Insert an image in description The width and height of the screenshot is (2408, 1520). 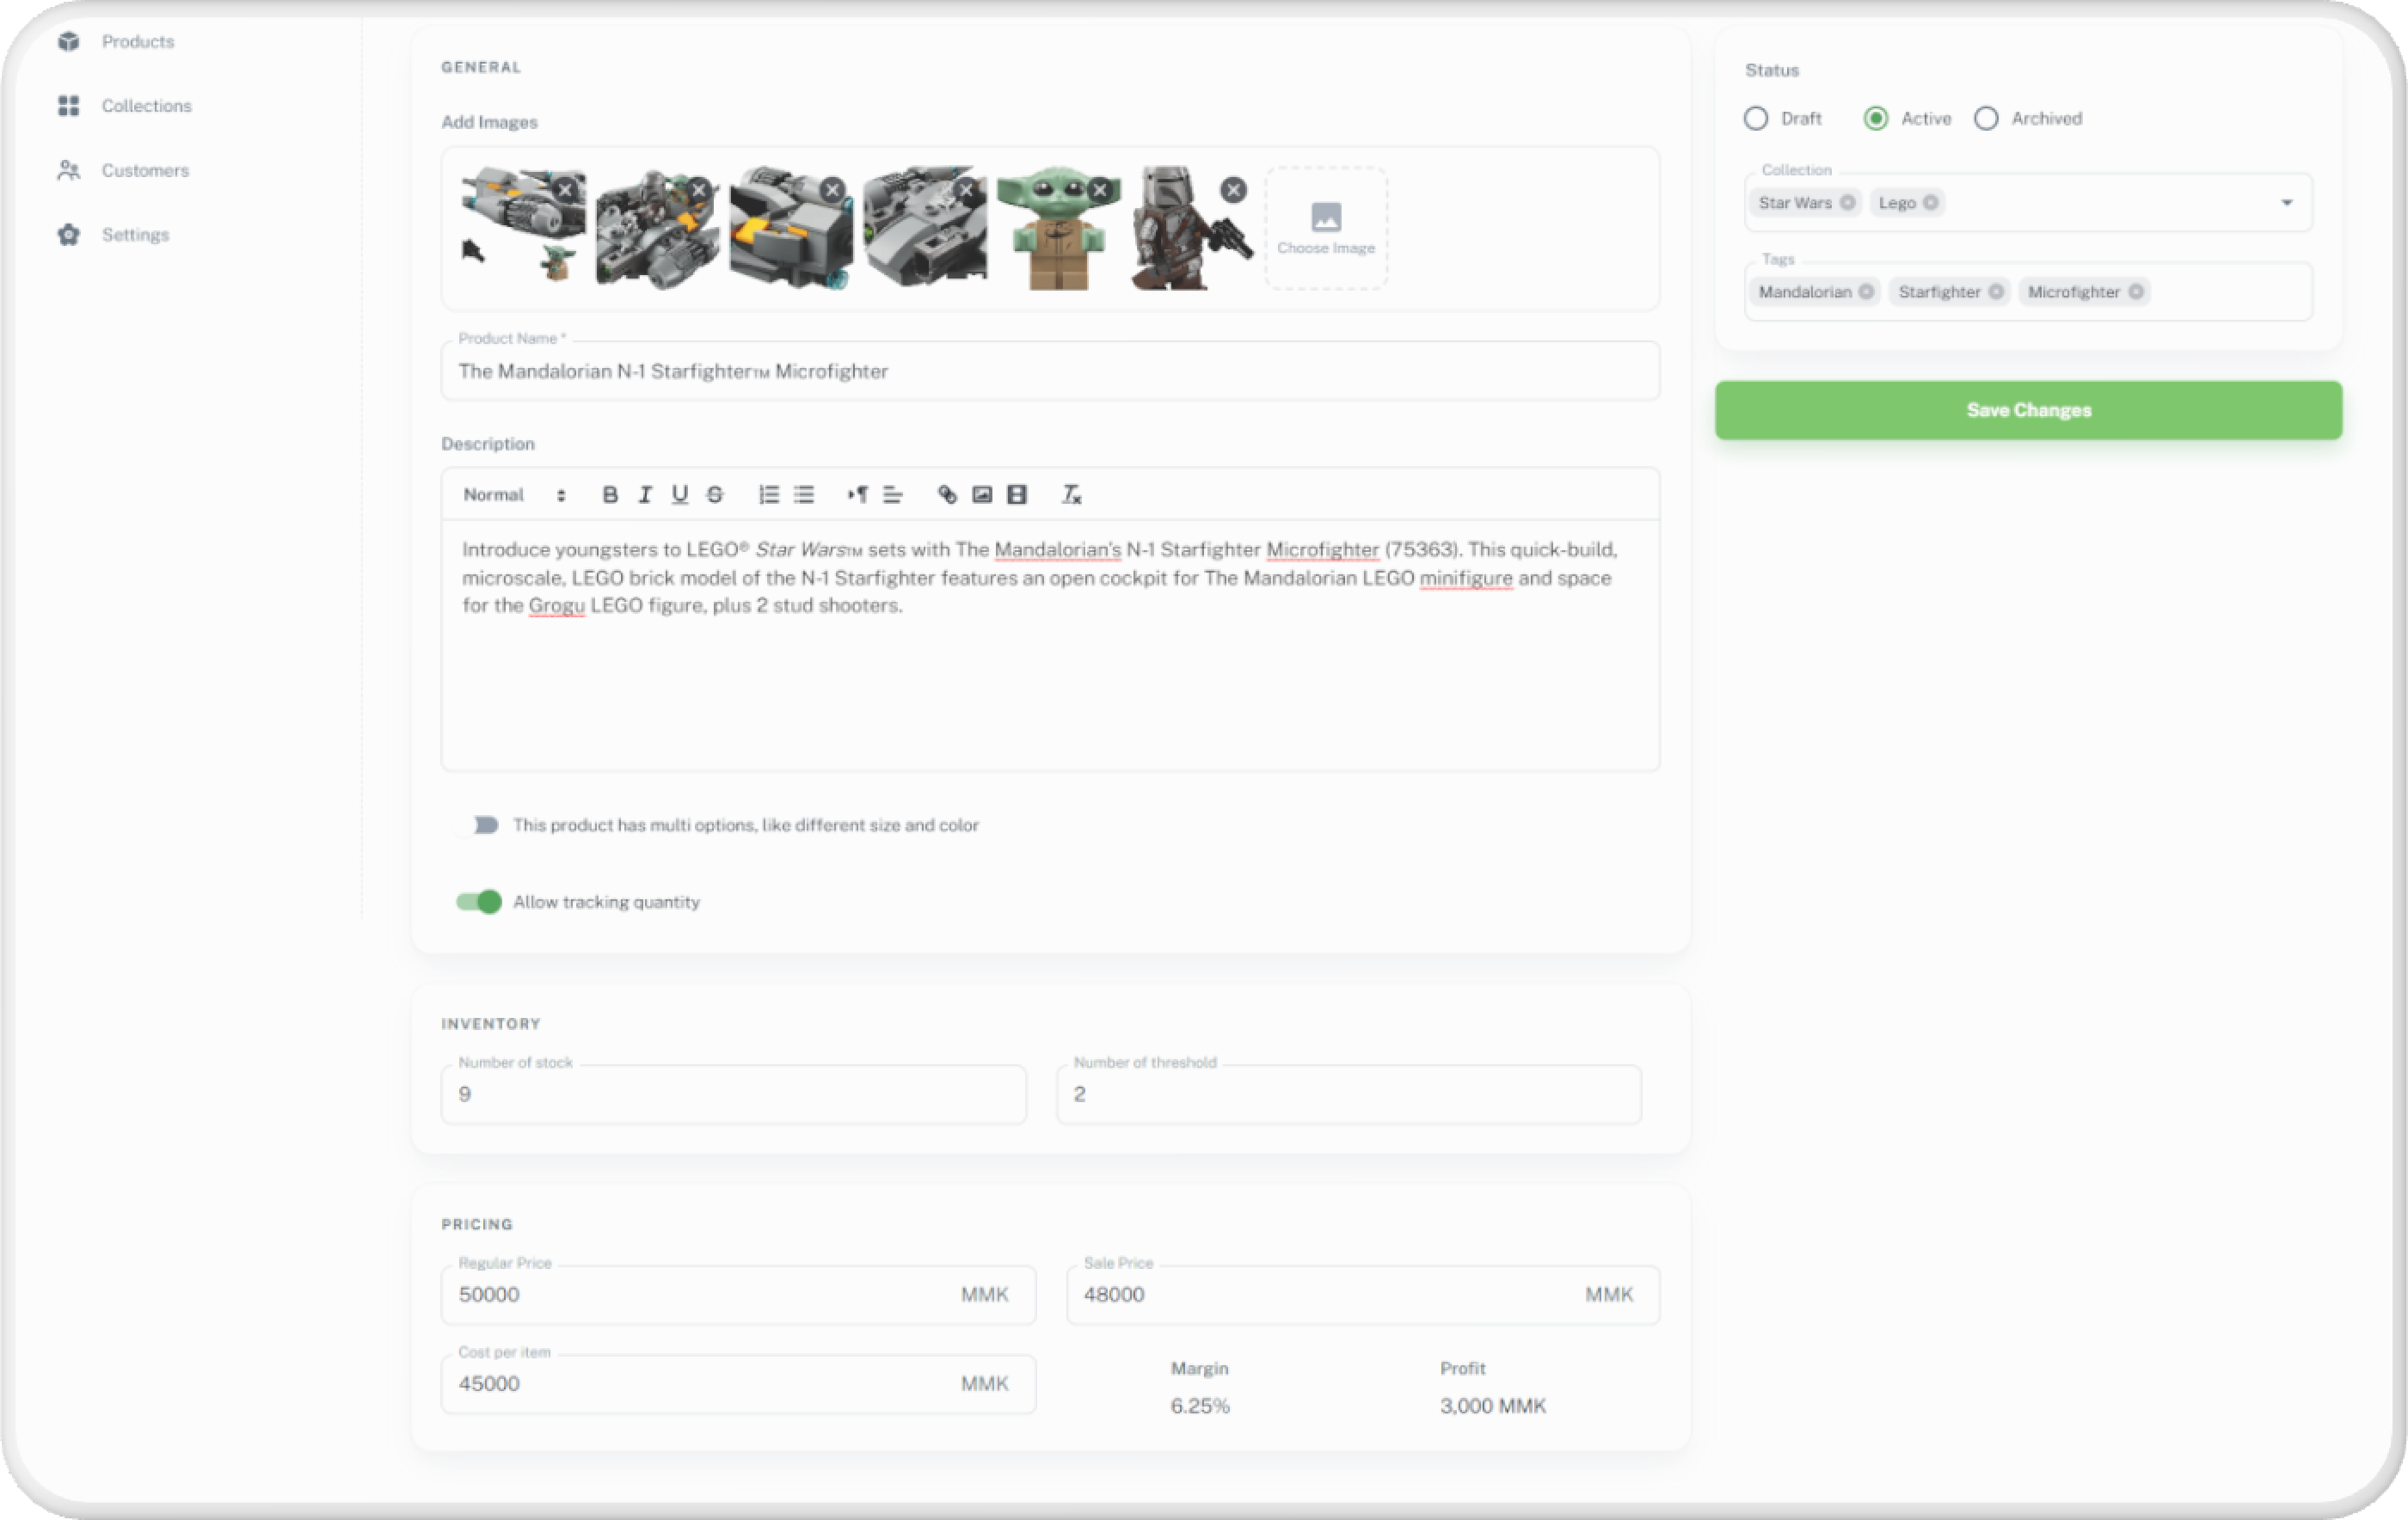982,494
